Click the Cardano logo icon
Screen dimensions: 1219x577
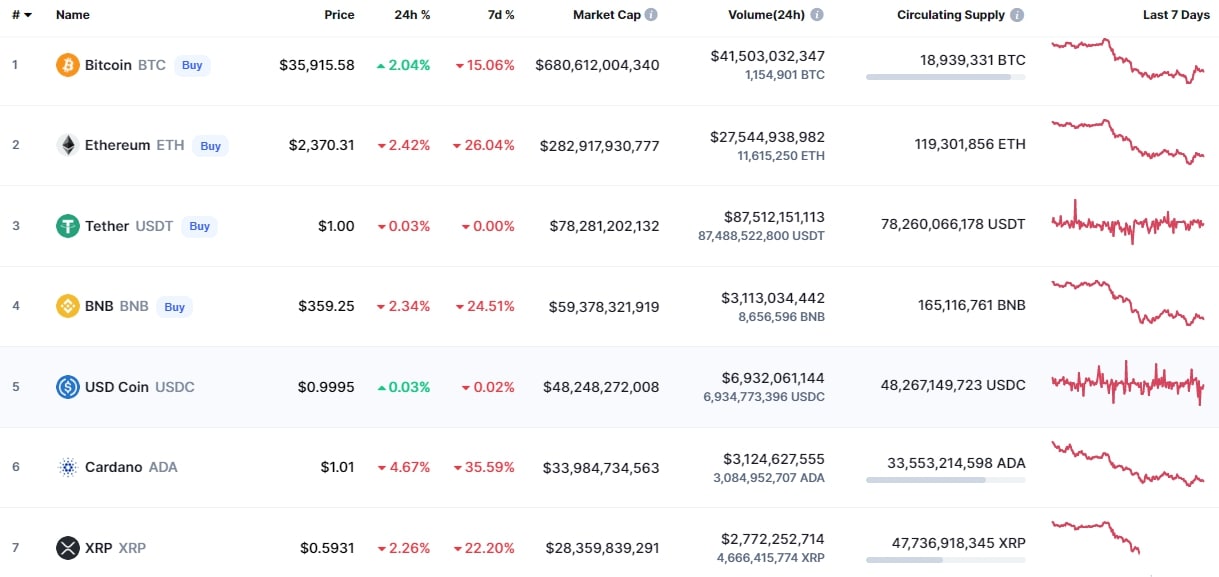67,467
